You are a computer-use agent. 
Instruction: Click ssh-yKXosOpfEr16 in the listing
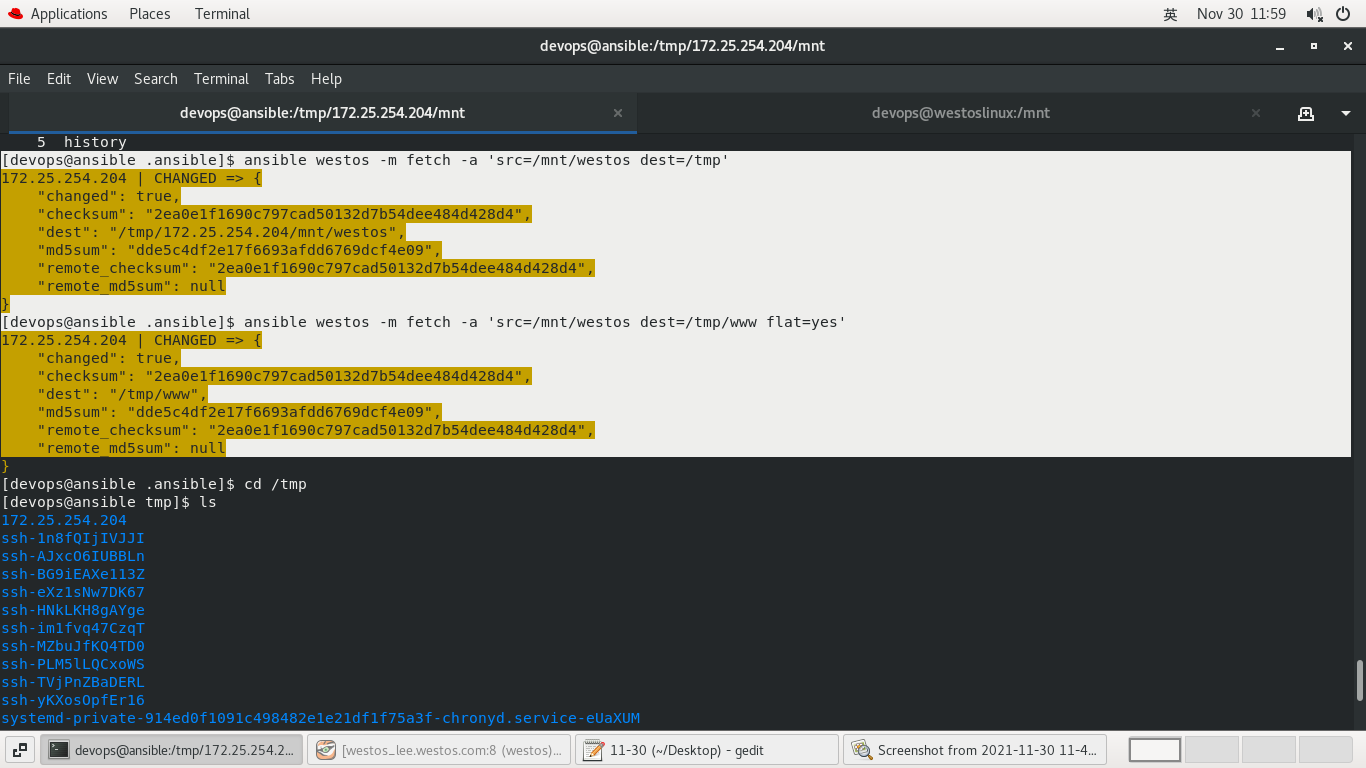[x=73, y=700]
